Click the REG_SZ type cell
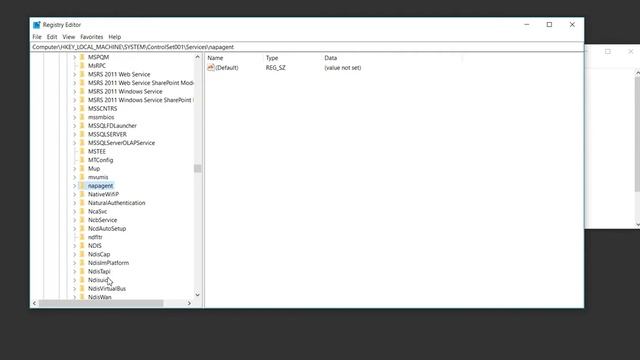This screenshot has height=360, width=640. coord(276,68)
